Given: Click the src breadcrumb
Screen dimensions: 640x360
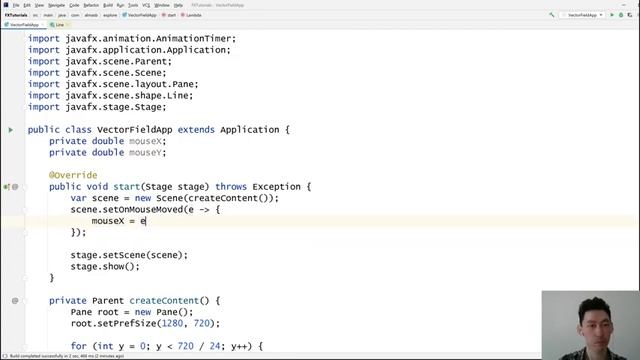Looking at the screenshot, I should point(35,15).
